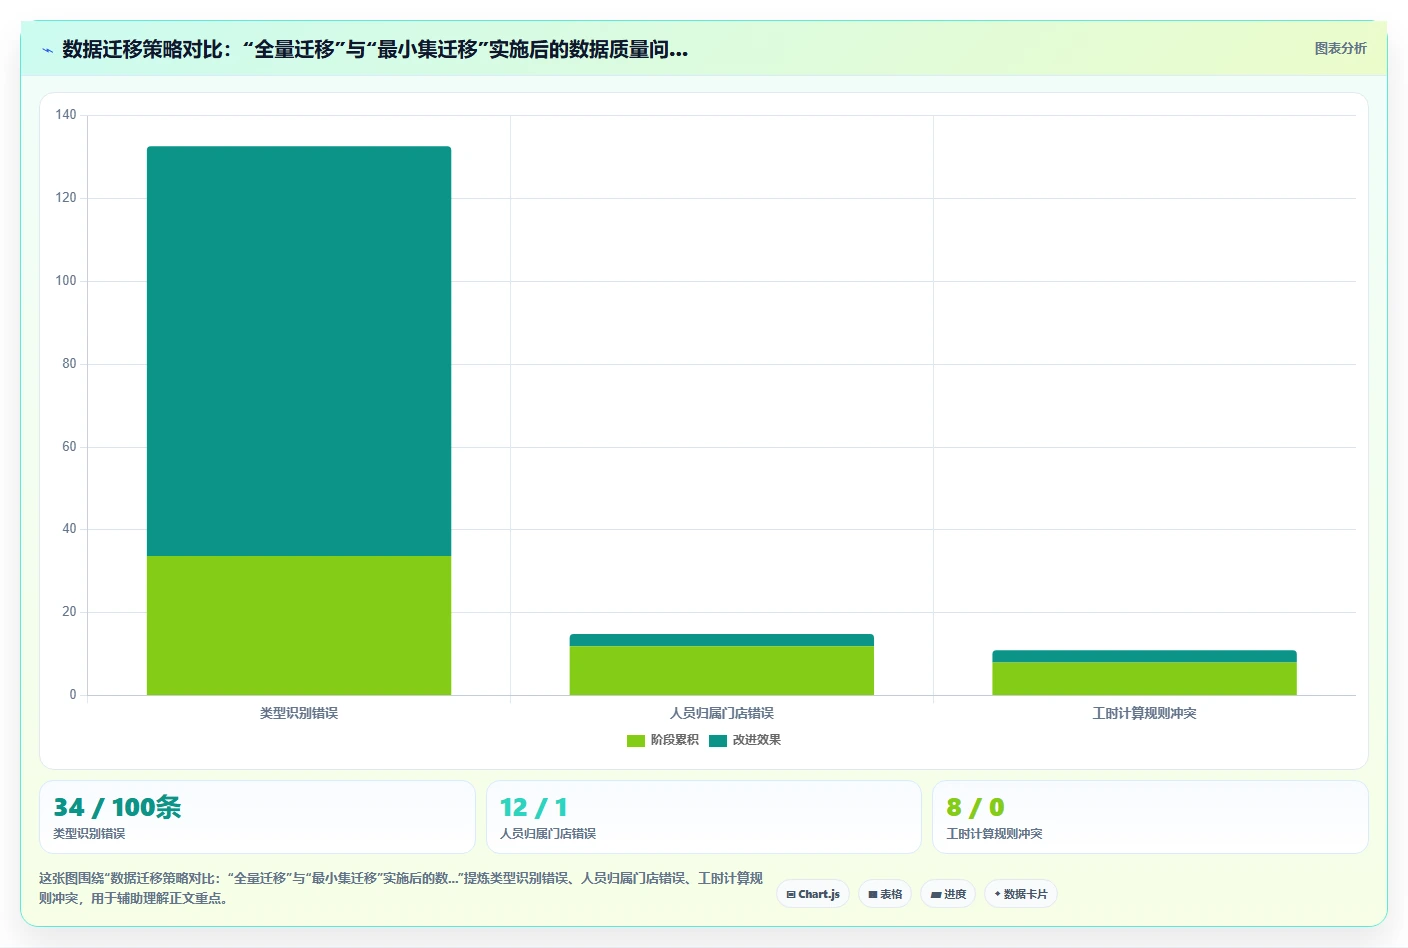Select the thin teal bar for 工时计算规则冲突

[1144, 656]
